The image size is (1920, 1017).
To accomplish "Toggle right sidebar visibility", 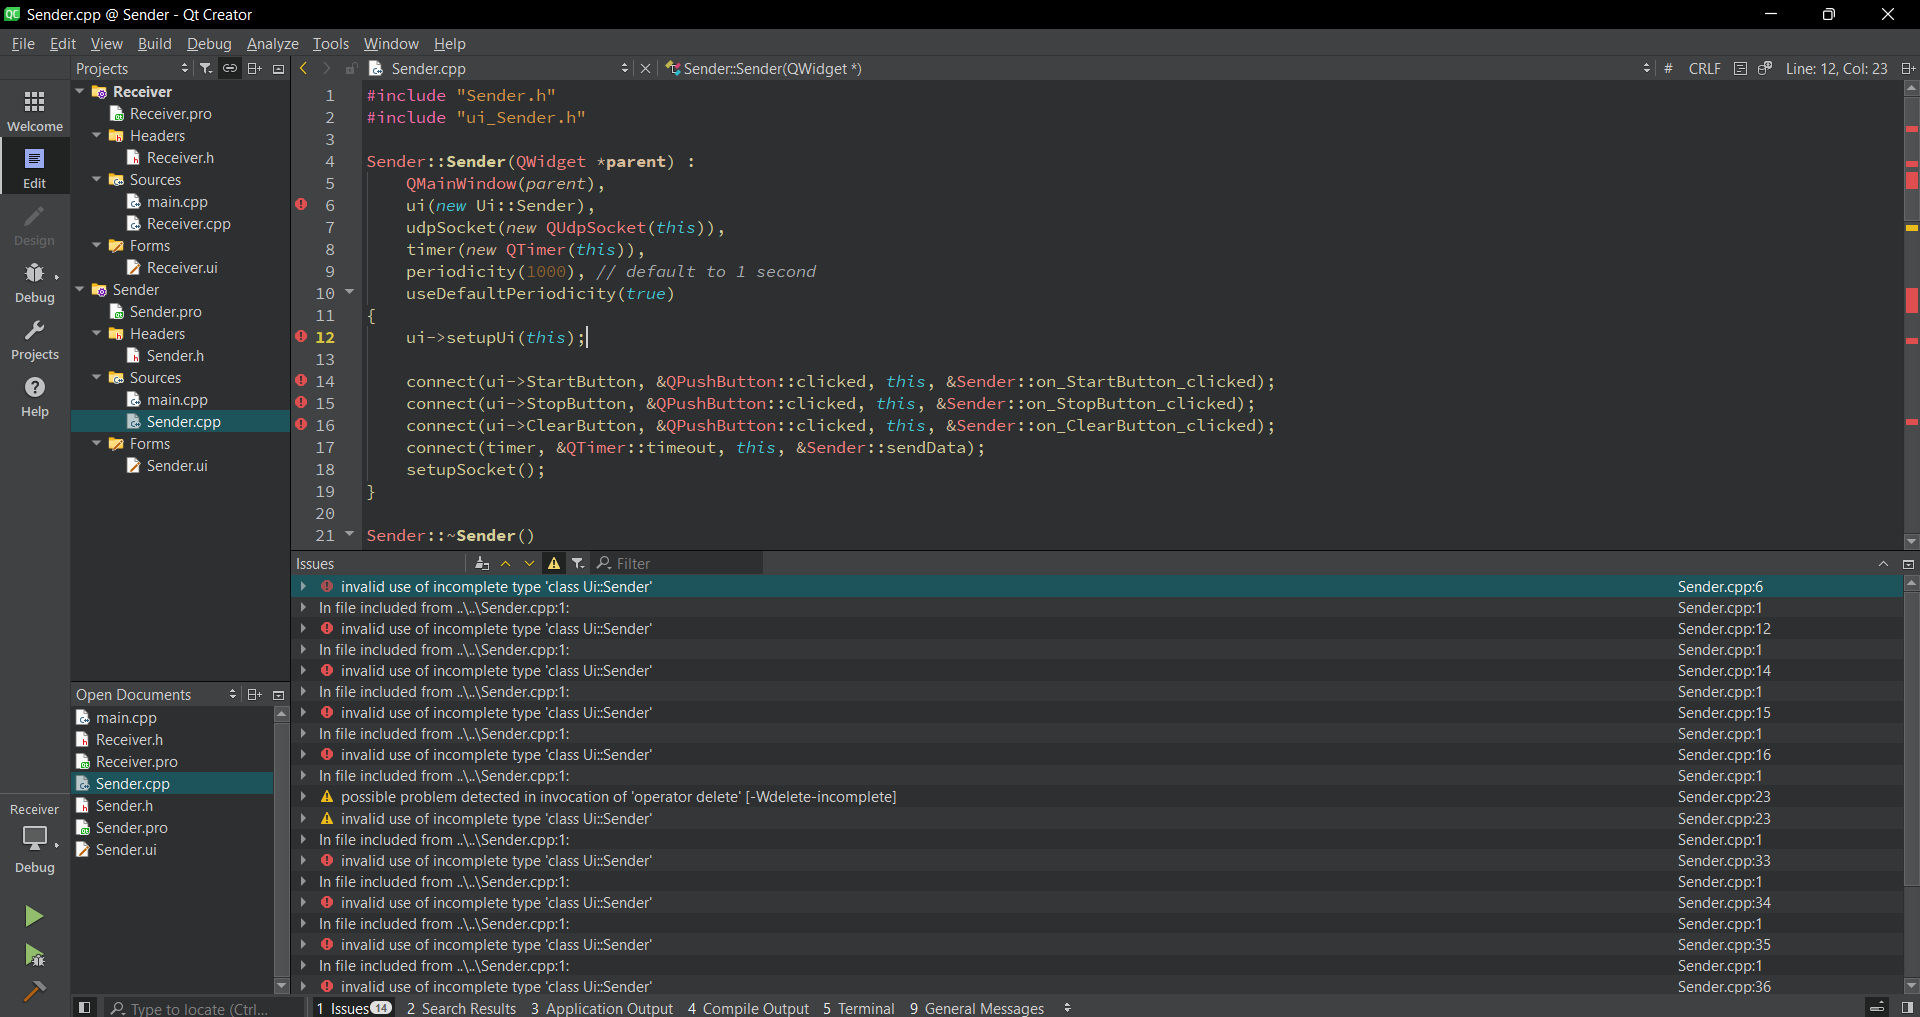I will [1908, 1007].
